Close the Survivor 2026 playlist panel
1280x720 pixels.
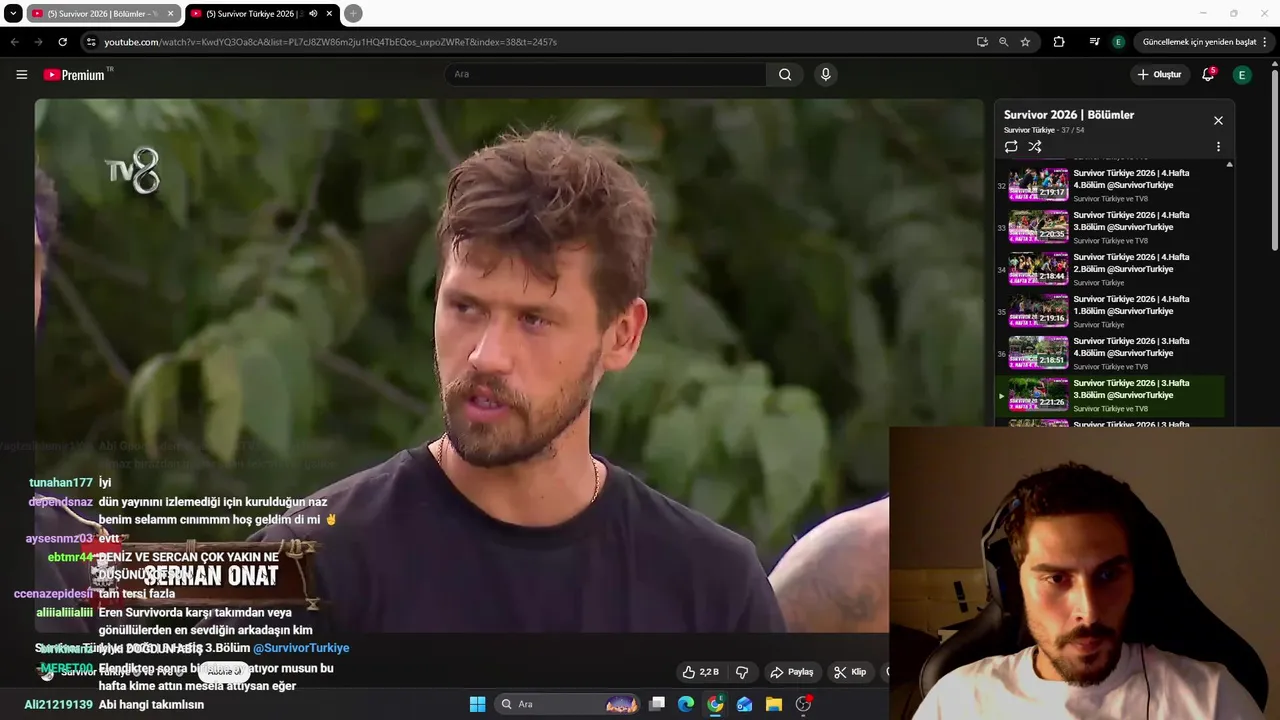click(x=1218, y=120)
